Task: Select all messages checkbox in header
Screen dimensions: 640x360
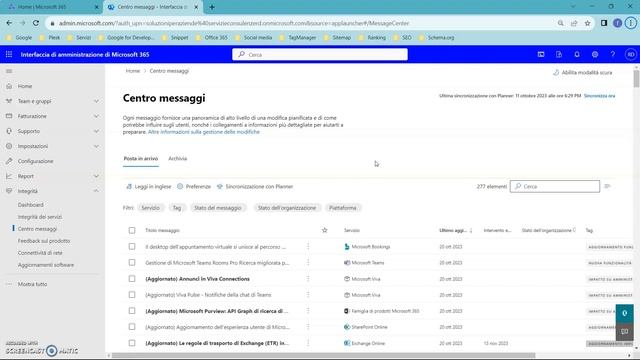Action: click(132, 230)
